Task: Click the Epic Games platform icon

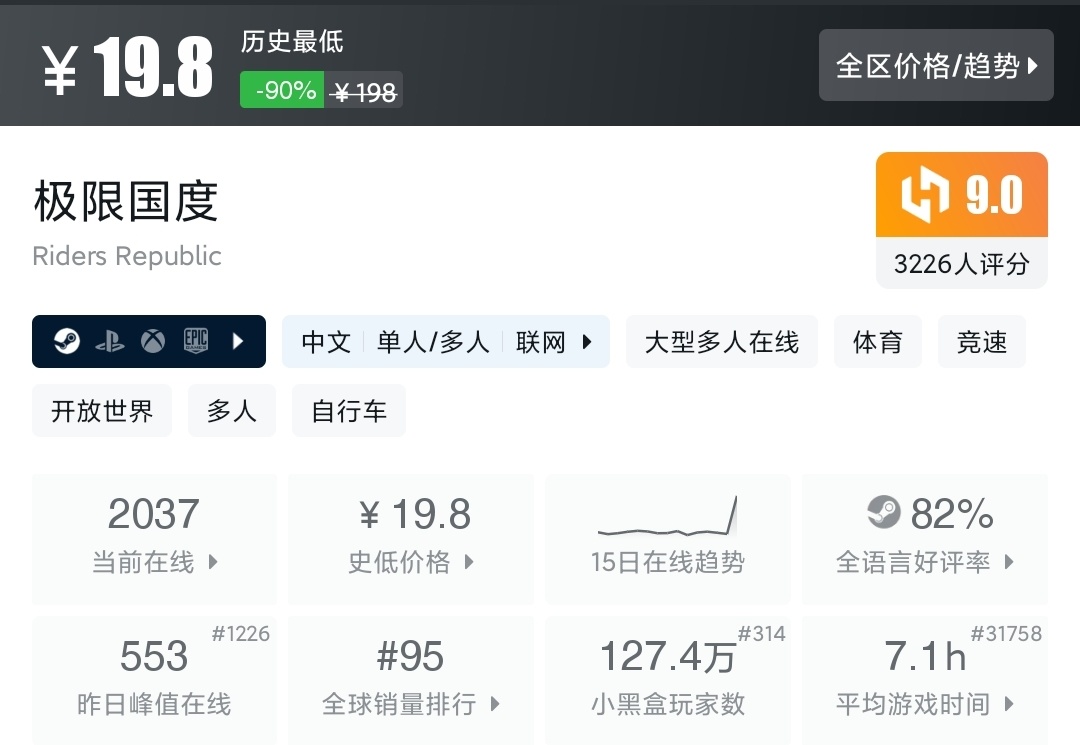Action: [194, 341]
